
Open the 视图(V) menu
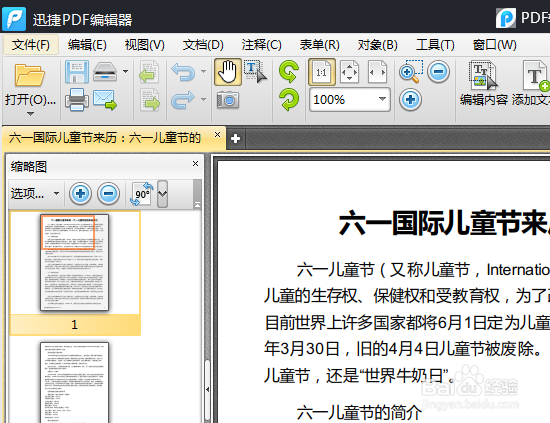145,45
